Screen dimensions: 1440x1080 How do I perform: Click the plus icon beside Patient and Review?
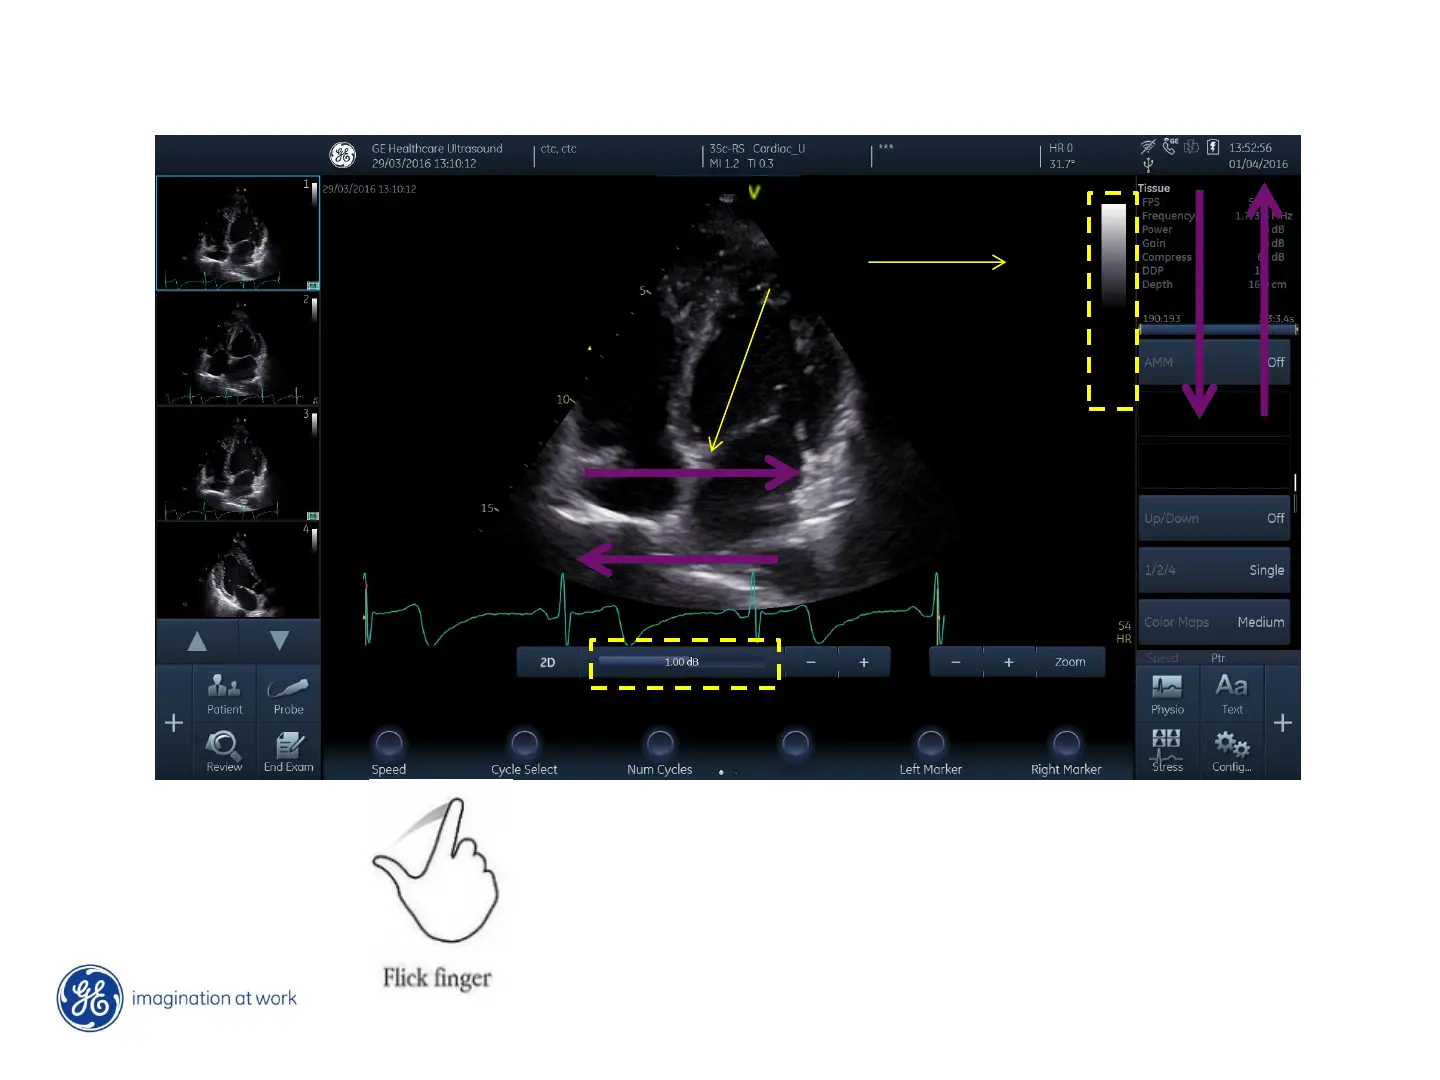(174, 722)
